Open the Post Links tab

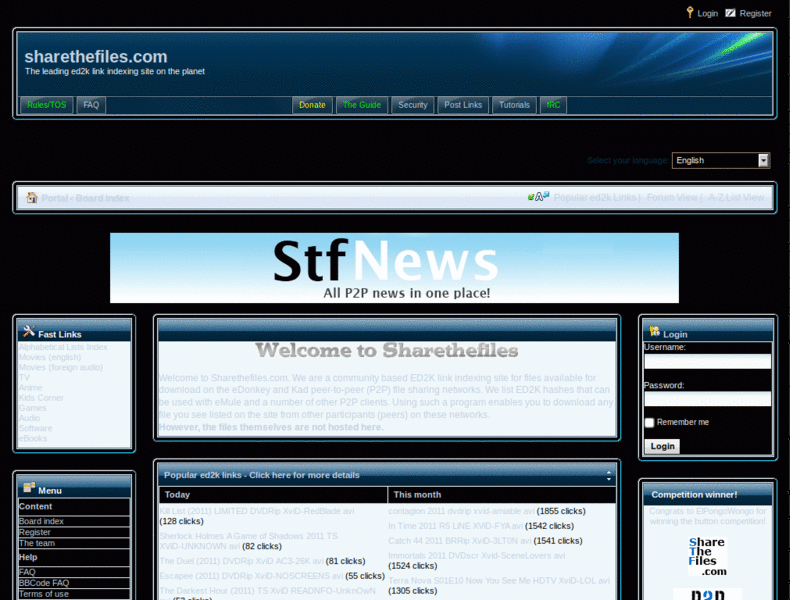pyautogui.click(x=463, y=105)
